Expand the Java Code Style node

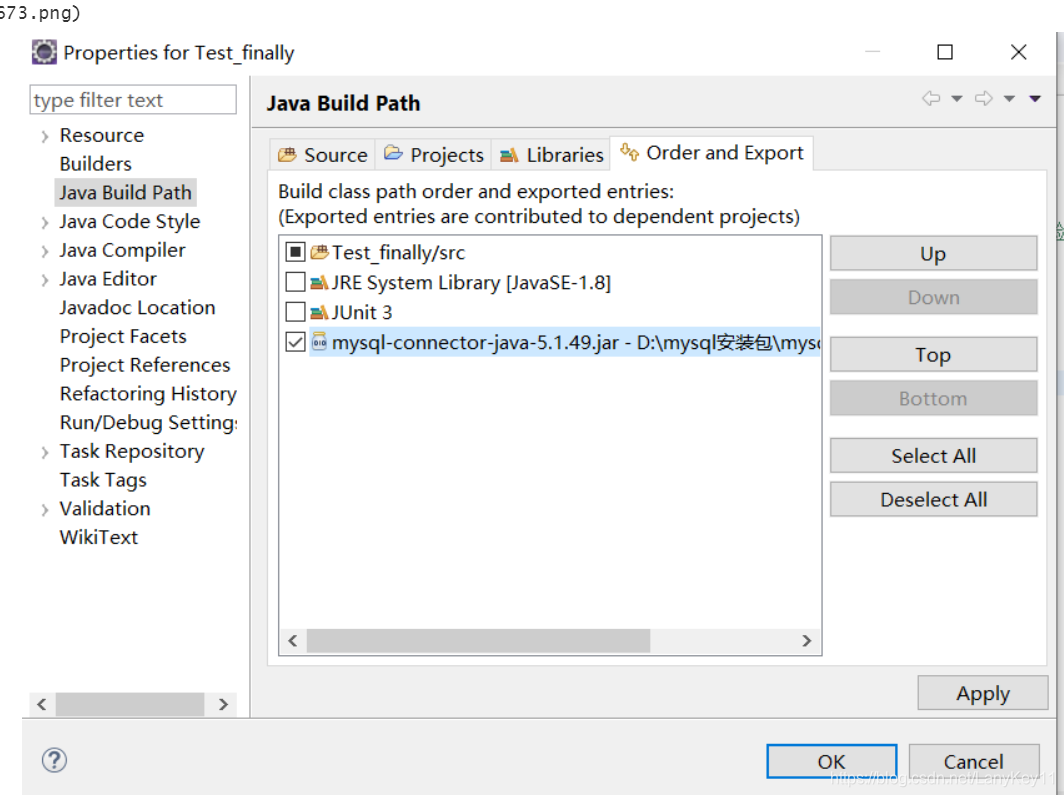coord(45,222)
